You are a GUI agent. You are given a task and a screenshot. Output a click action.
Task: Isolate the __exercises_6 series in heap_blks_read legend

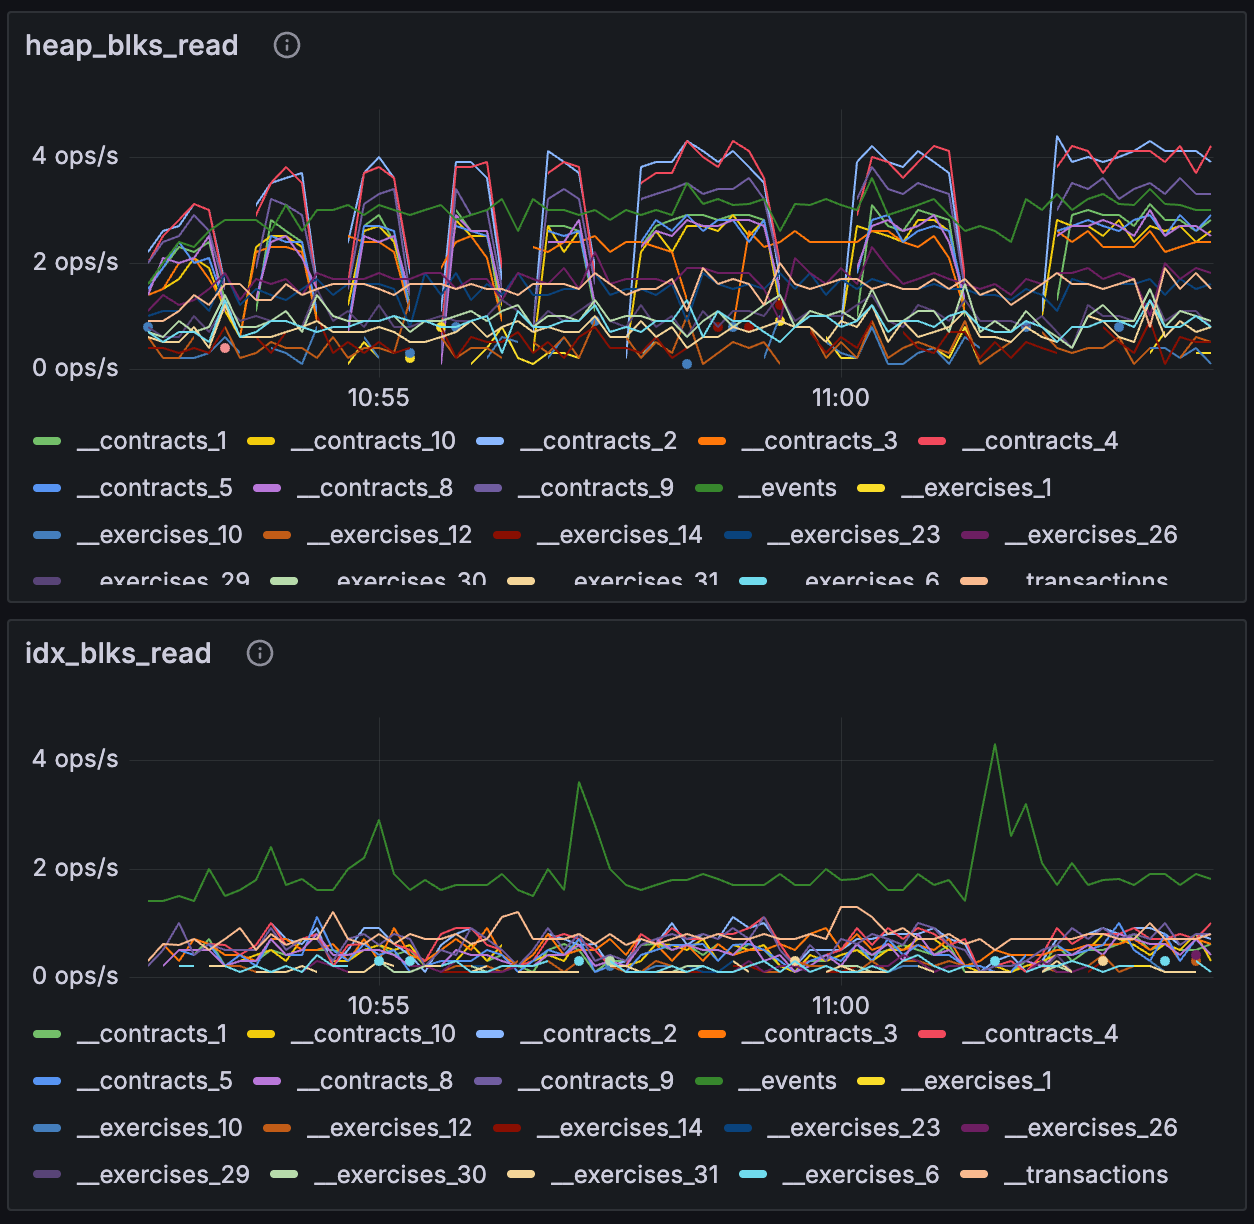(872, 578)
